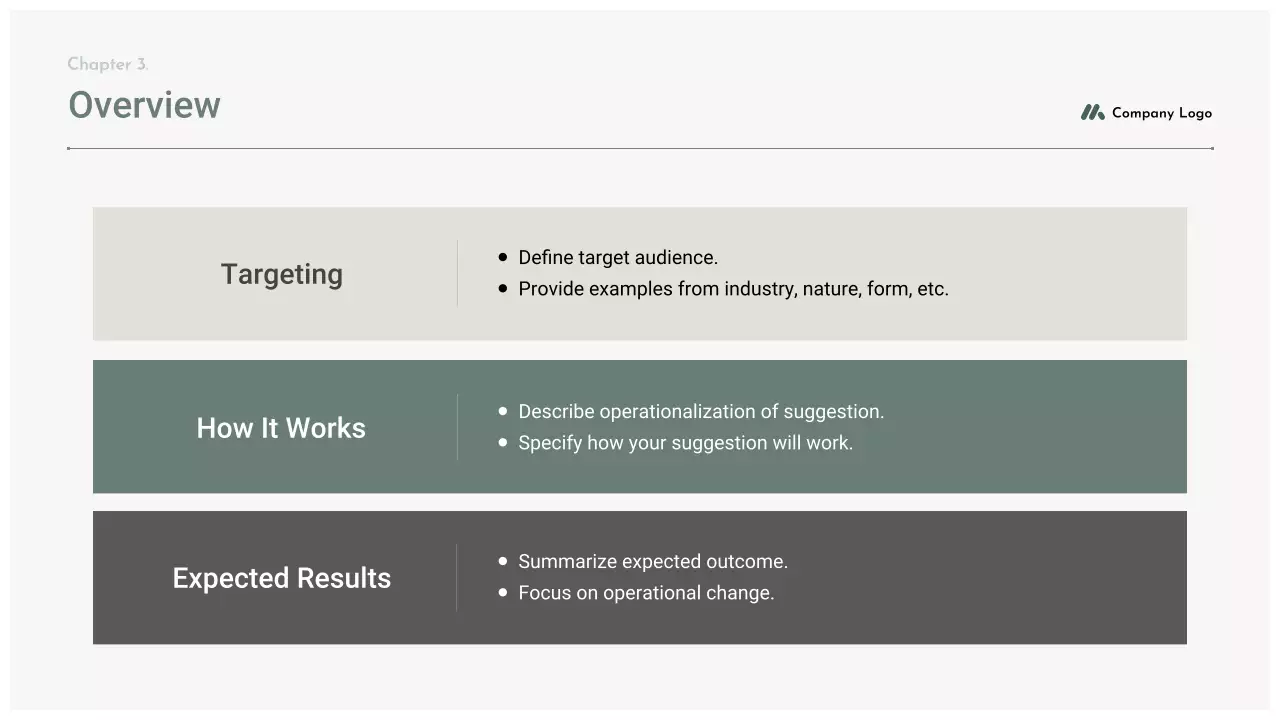Click "Focus on operational change." bullet text
Image resolution: width=1280 pixels, height=720 pixels.
646,593
